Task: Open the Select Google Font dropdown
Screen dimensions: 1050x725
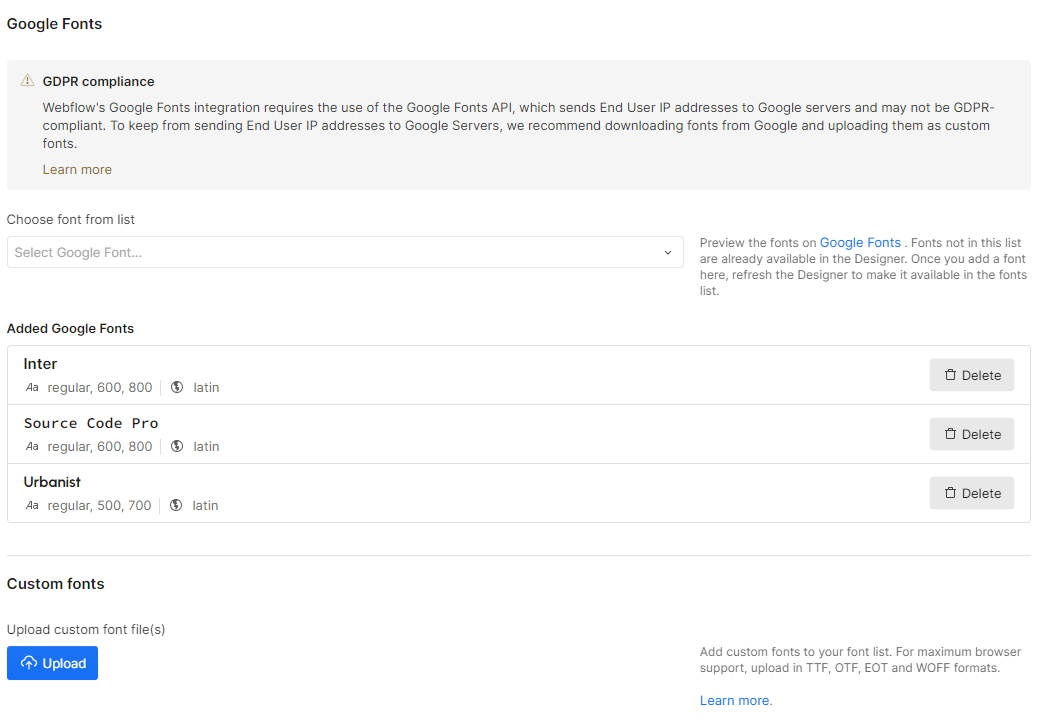Action: coord(345,252)
